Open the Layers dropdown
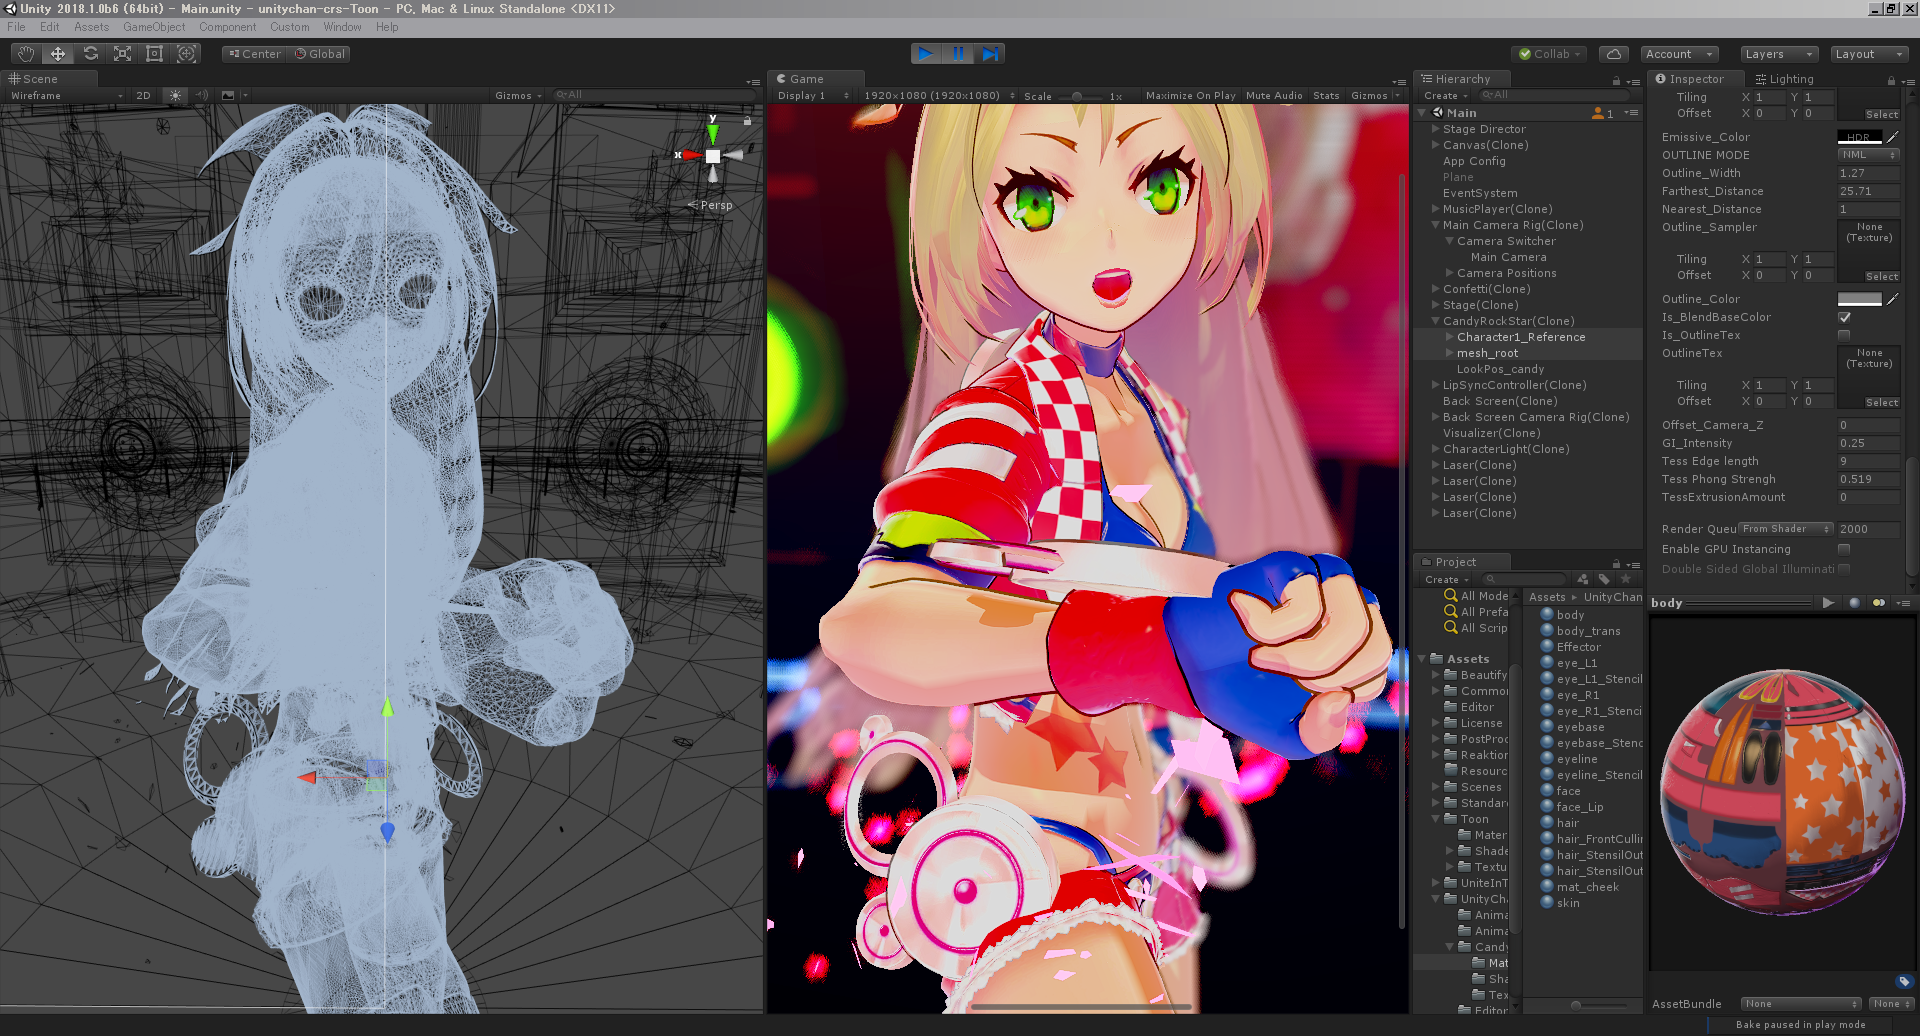Image resolution: width=1920 pixels, height=1036 pixels. click(x=1779, y=54)
